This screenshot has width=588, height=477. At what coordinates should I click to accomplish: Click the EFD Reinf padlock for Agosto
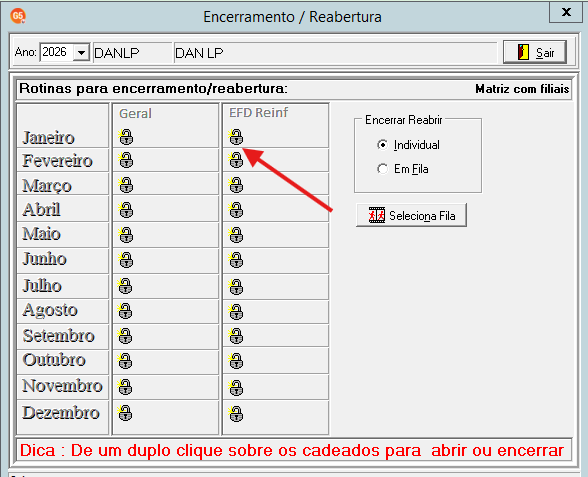click(236, 312)
